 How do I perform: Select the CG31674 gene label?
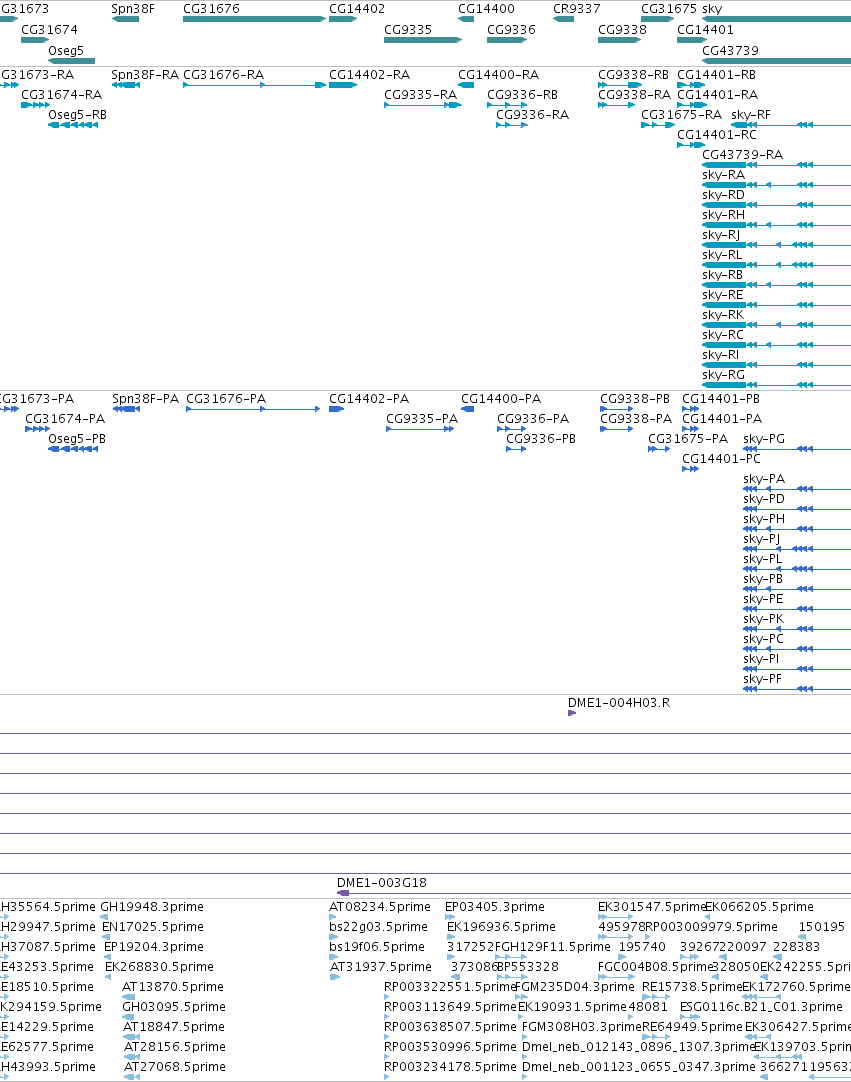pyautogui.click(x=49, y=30)
